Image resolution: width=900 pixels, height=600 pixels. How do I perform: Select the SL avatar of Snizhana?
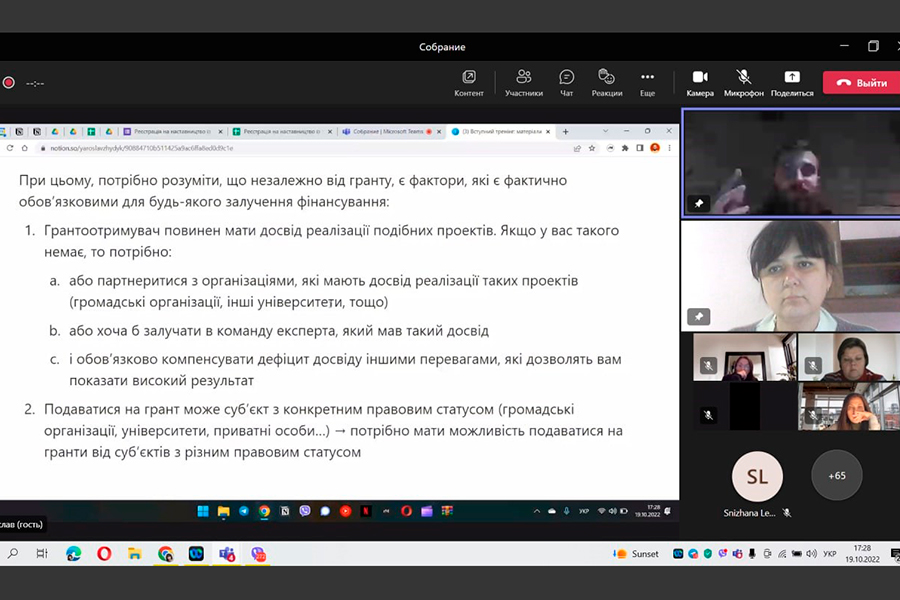click(x=757, y=477)
